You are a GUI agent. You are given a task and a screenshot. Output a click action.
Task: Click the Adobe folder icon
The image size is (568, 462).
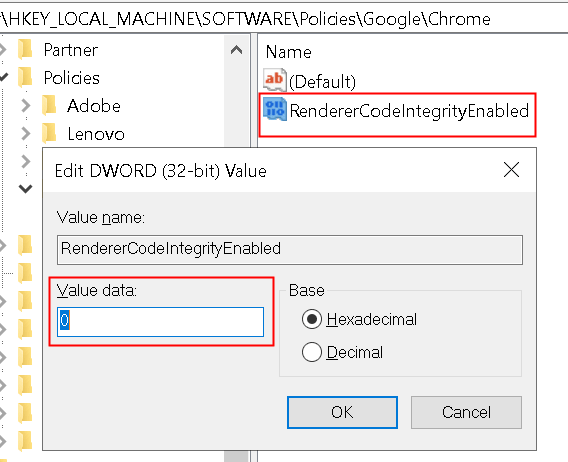tap(49, 105)
